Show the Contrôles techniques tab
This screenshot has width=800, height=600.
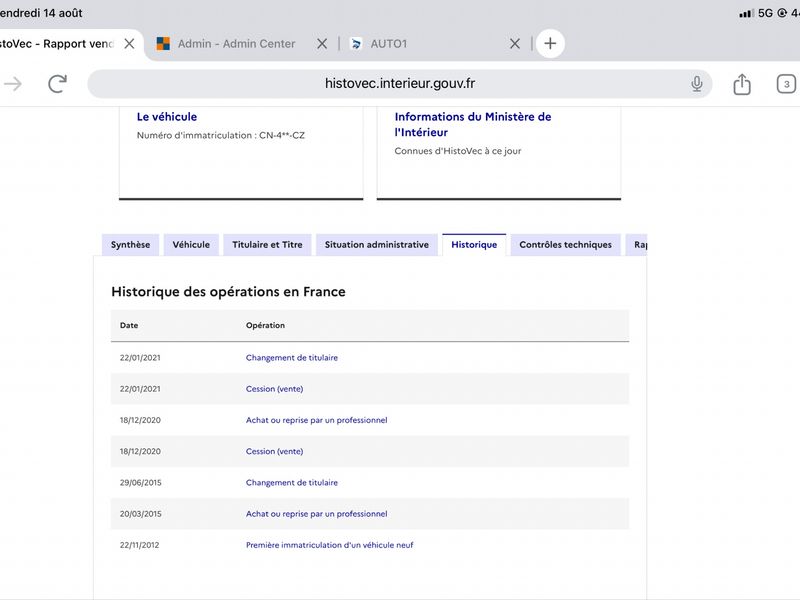pyautogui.click(x=565, y=245)
